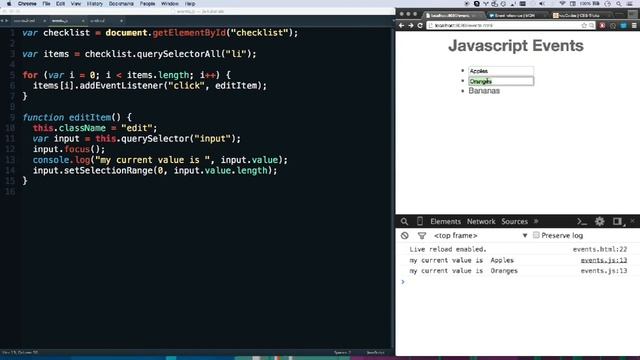The image size is (640, 360).
Task: Open the View menu
Action: coord(76,4)
